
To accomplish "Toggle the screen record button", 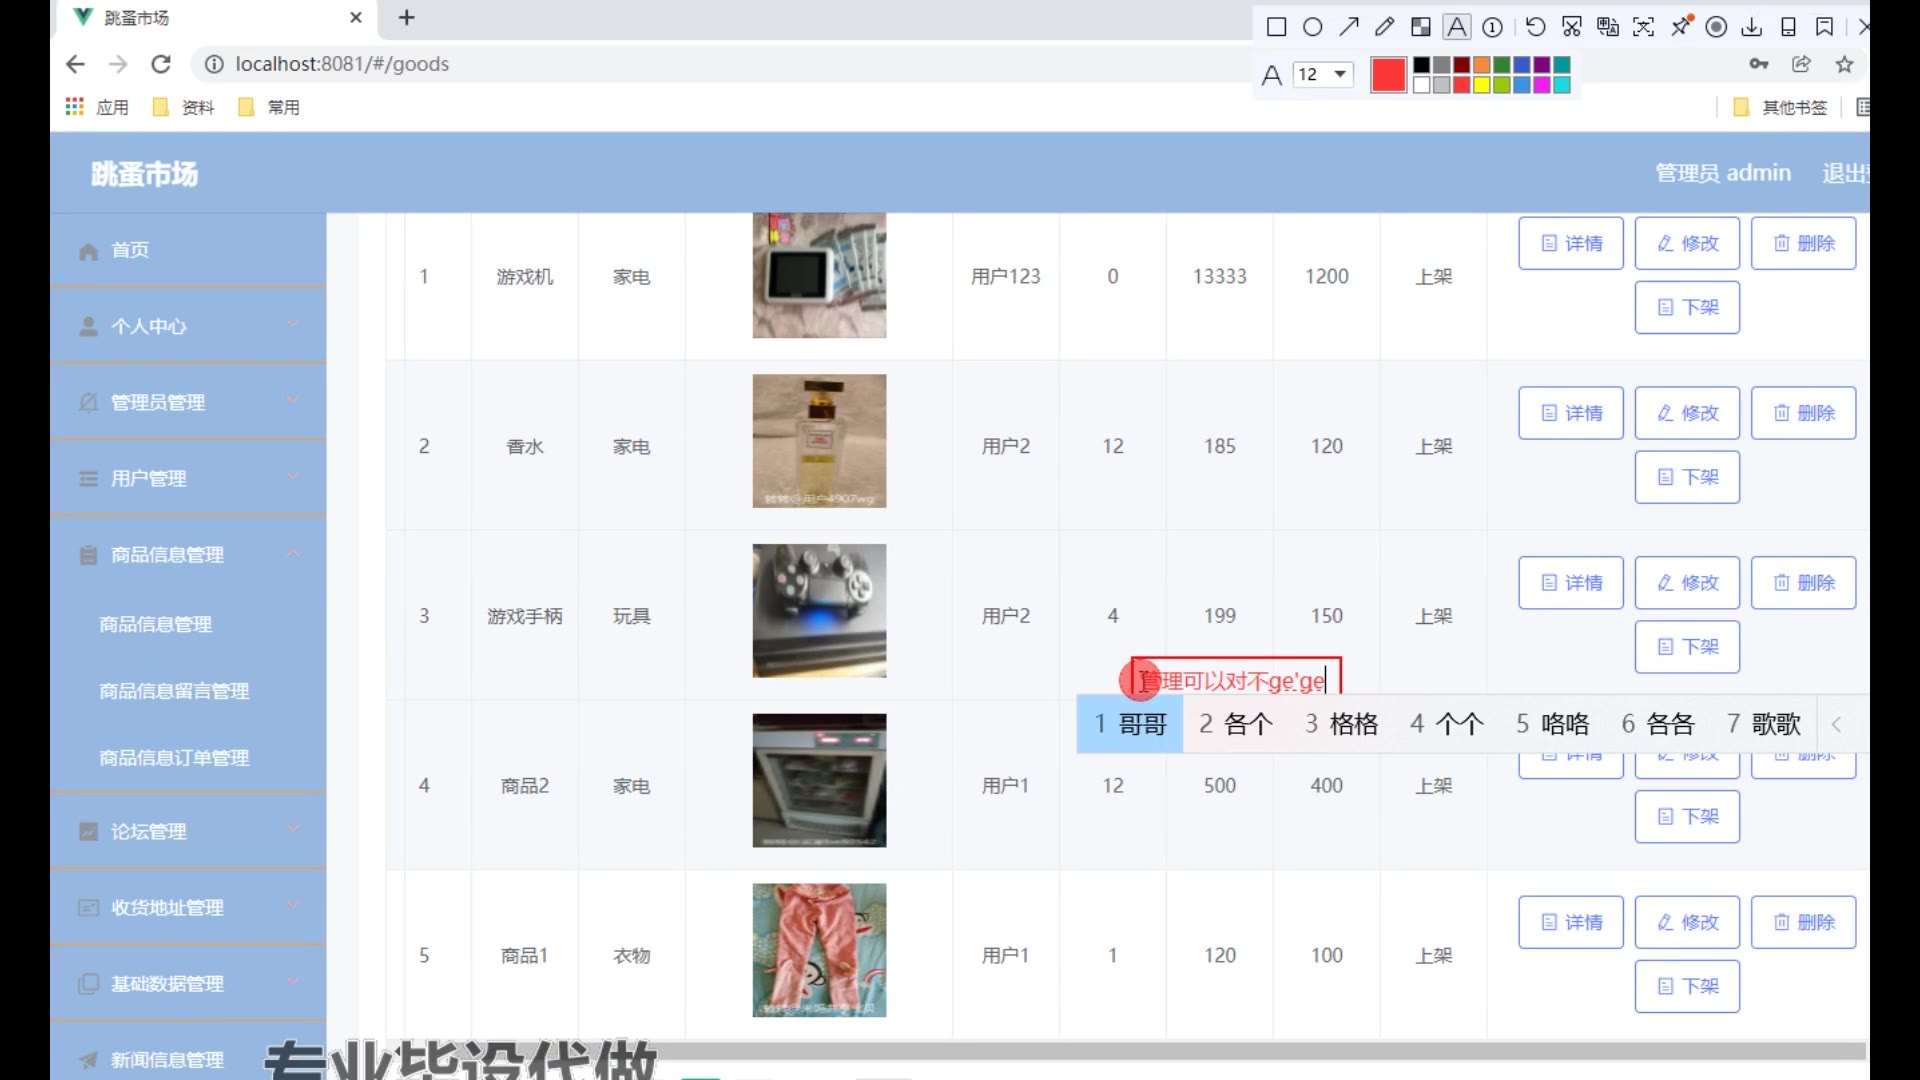I will 1716,27.
